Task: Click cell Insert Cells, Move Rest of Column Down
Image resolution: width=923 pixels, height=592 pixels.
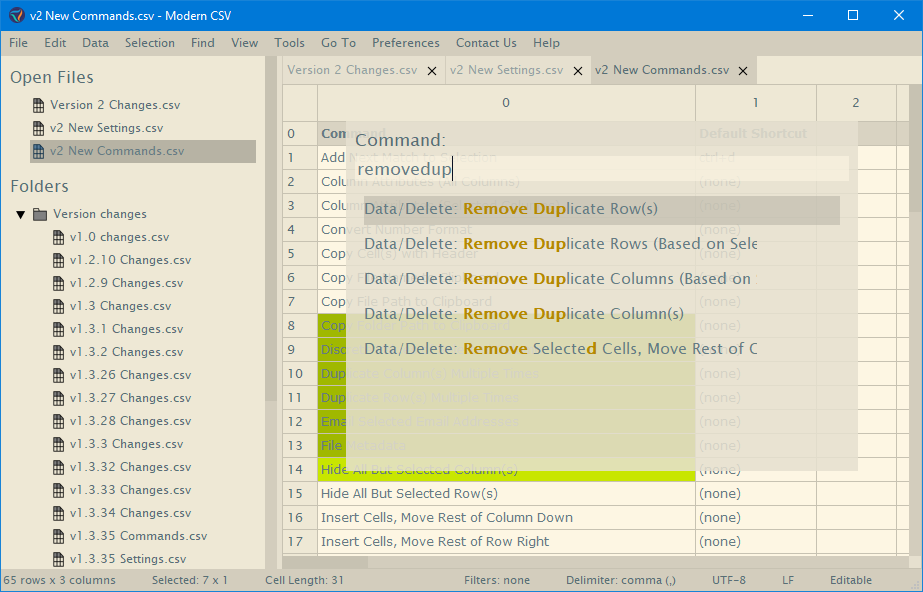Action: pyautogui.click(x=506, y=518)
